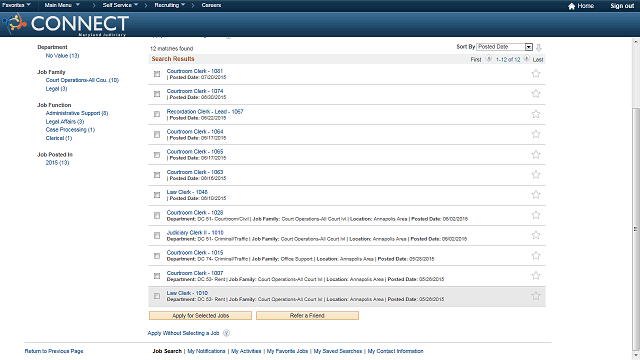Open help icon next to Apply Without Selecting
This screenshot has height=360, width=640.
pyautogui.click(x=227, y=333)
